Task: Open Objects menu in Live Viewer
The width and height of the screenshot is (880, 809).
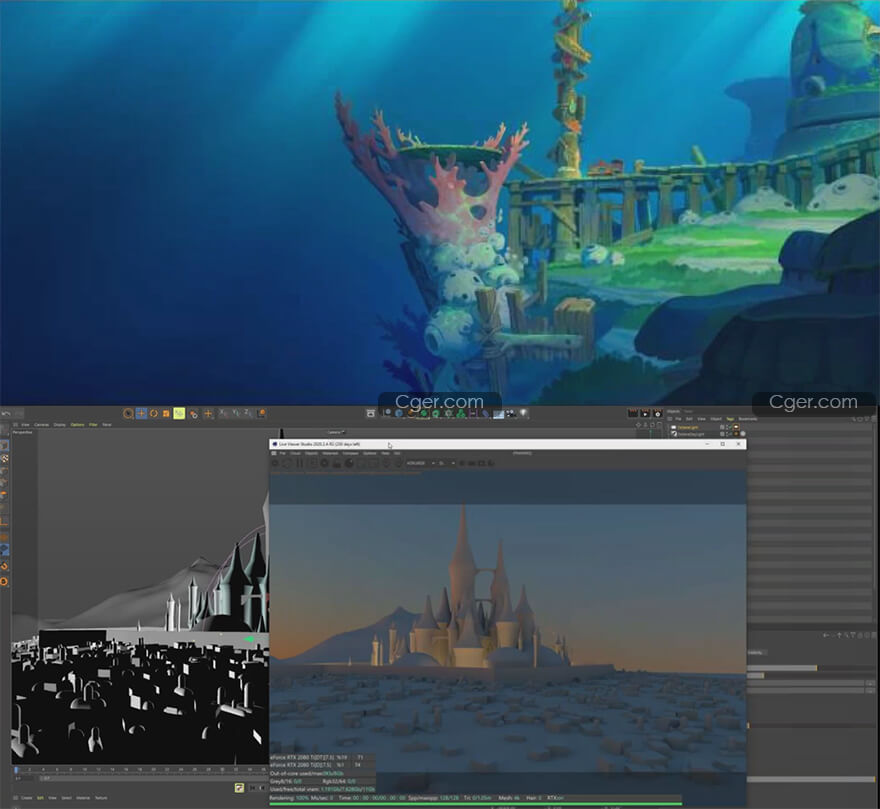Action: 311,453
